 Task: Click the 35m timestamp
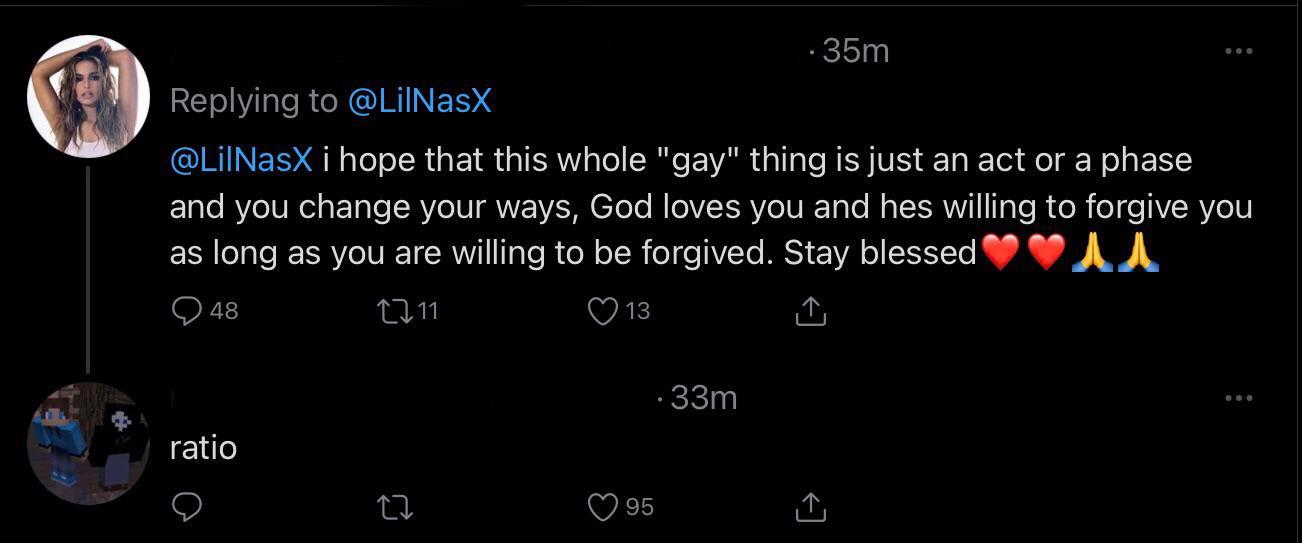tap(855, 51)
